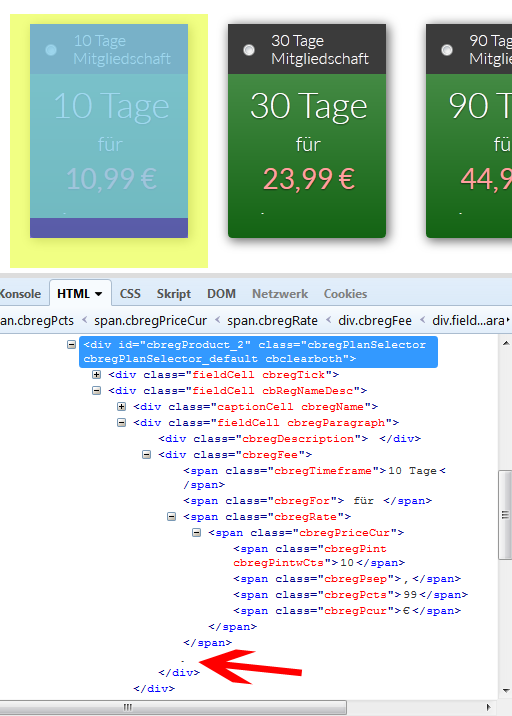Click the vertical scrollbar thumb
Viewport: 512px width, 716px height.
505,515
